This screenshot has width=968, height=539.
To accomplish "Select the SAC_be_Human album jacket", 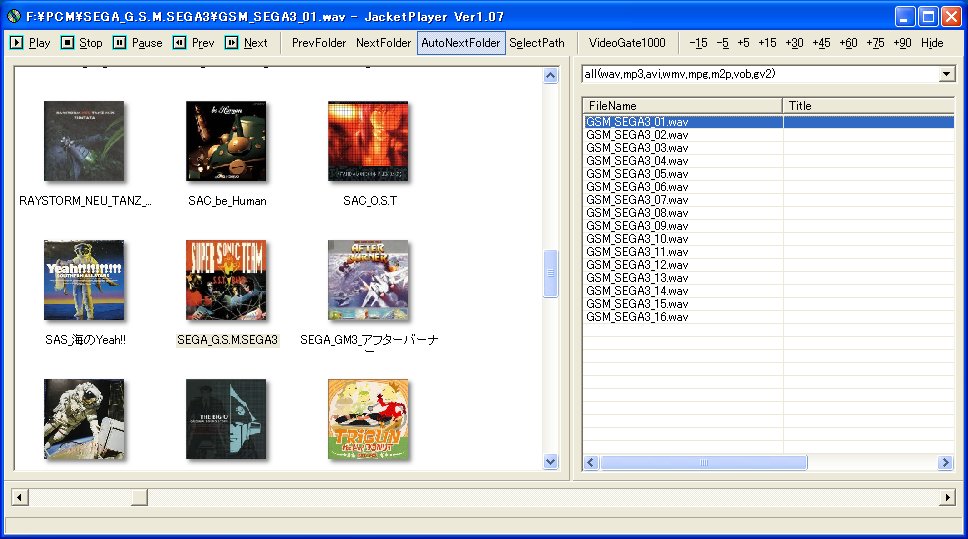I will tap(226, 141).
